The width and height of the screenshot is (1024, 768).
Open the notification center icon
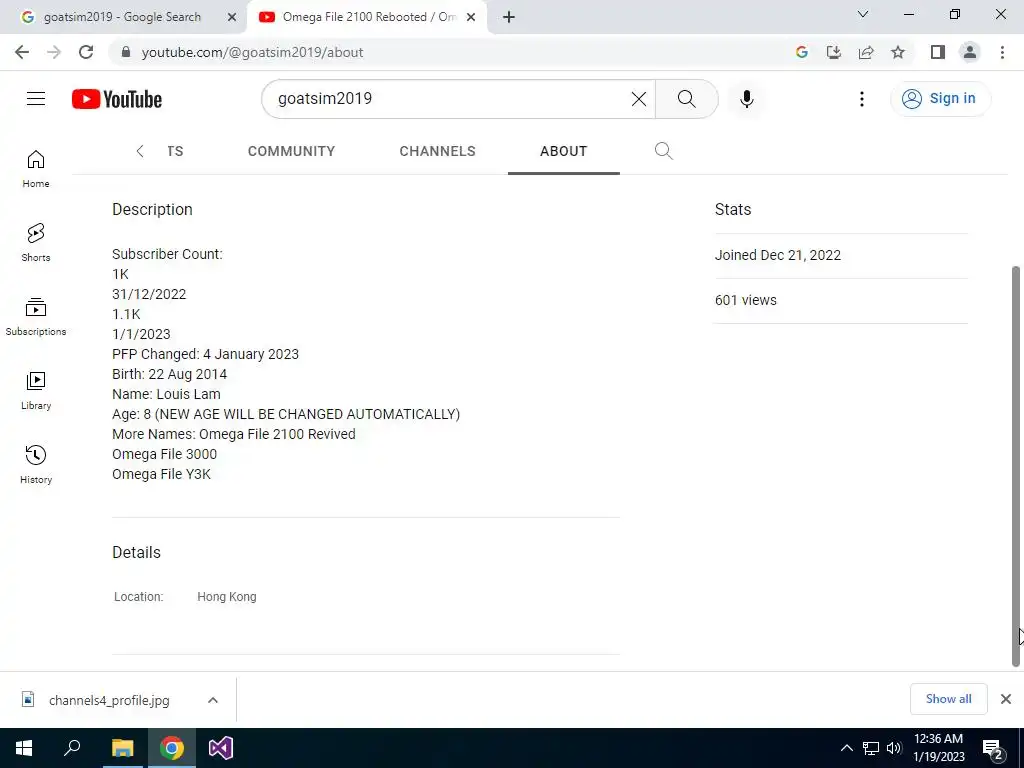[x=993, y=748]
